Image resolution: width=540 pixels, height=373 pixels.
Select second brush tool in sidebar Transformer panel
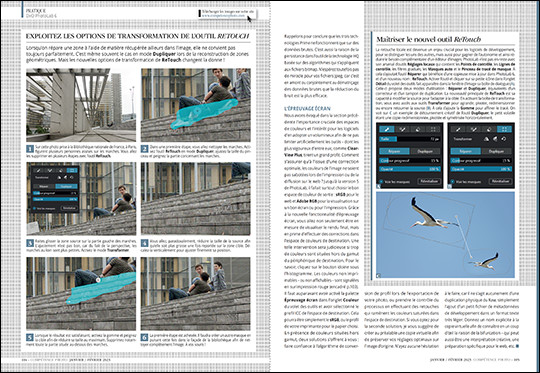click(x=474, y=129)
